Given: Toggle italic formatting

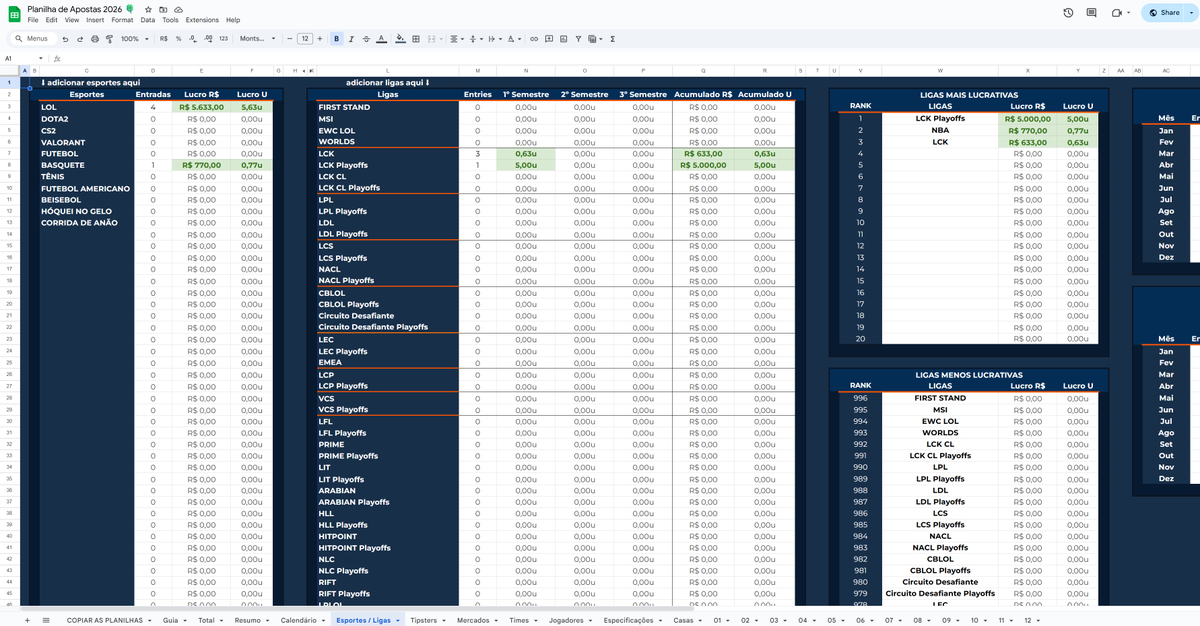Looking at the screenshot, I should click(x=351, y=39).
